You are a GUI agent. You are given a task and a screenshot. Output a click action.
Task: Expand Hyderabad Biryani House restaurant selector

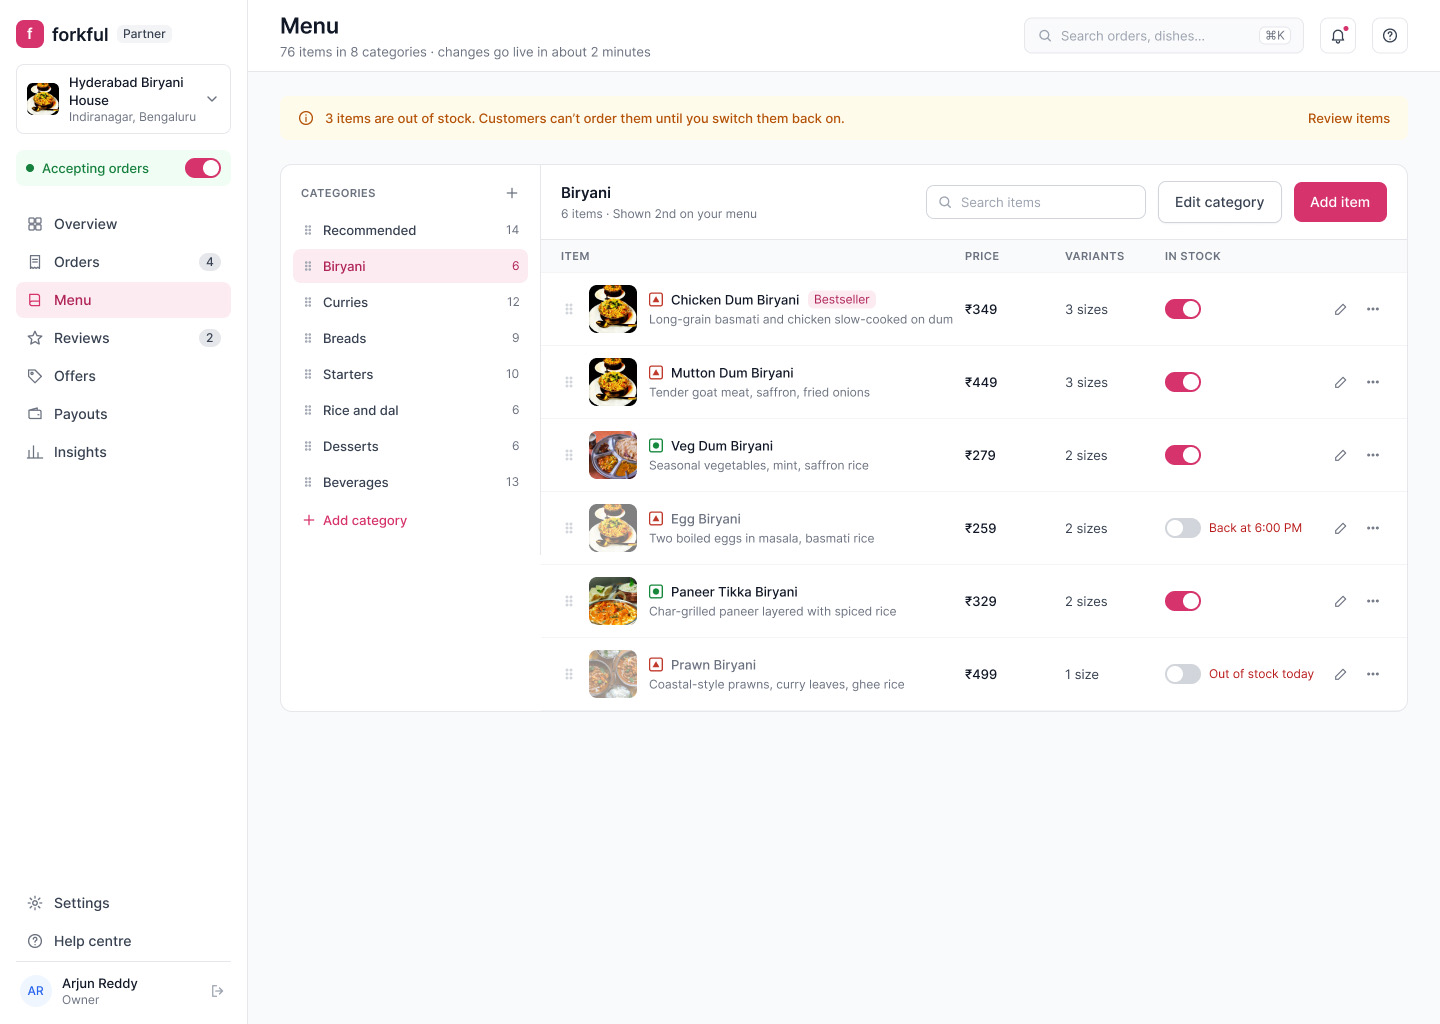tap(123, 99)
